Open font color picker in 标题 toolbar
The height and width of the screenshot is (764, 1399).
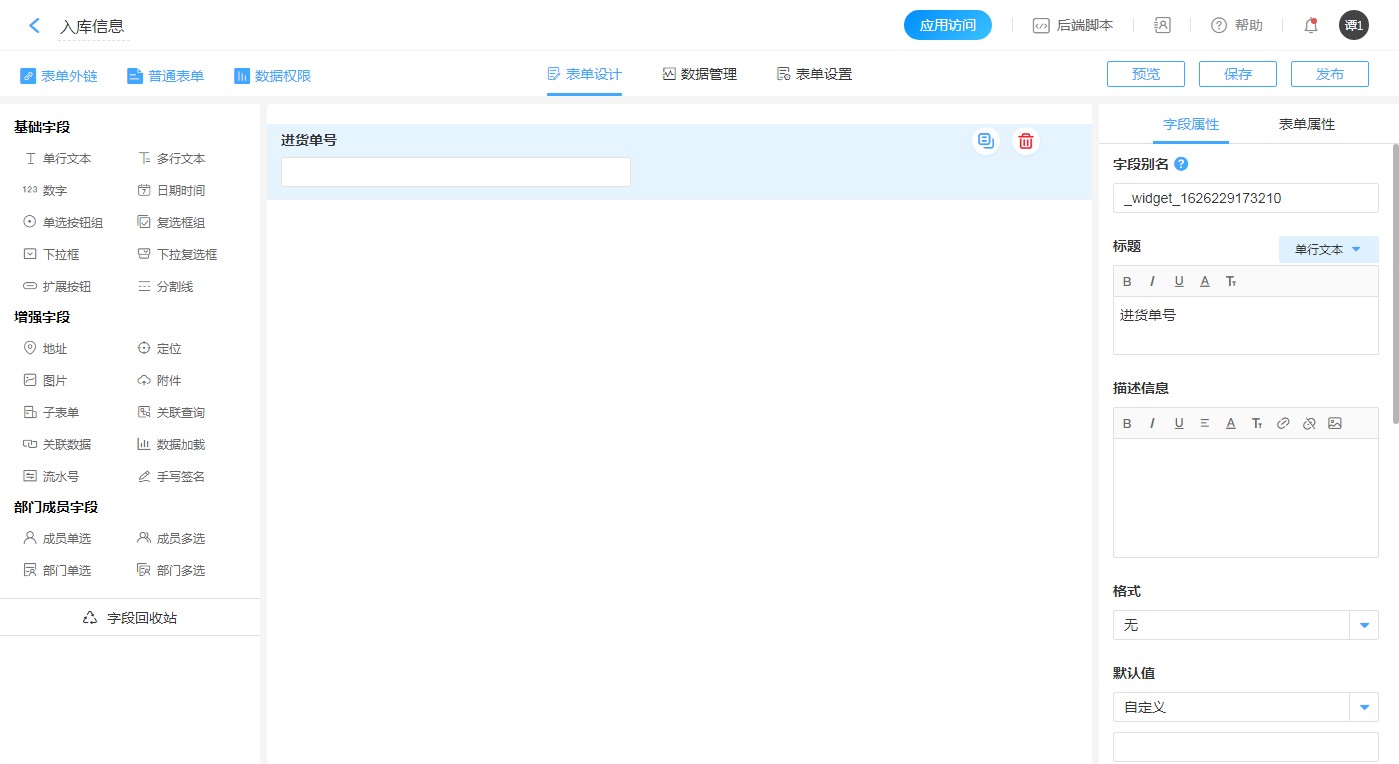[1205, 282]
